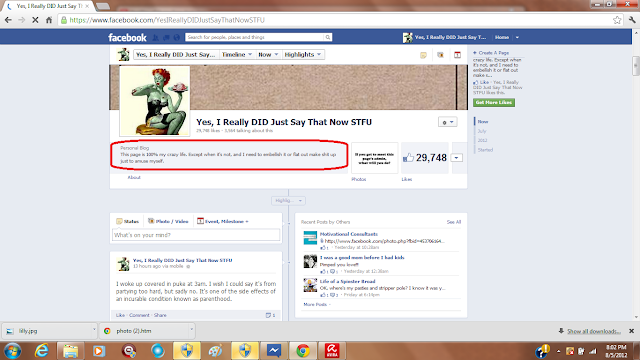Click the Windows Start orb
This screenshot has width=640, height=360.
12,351
